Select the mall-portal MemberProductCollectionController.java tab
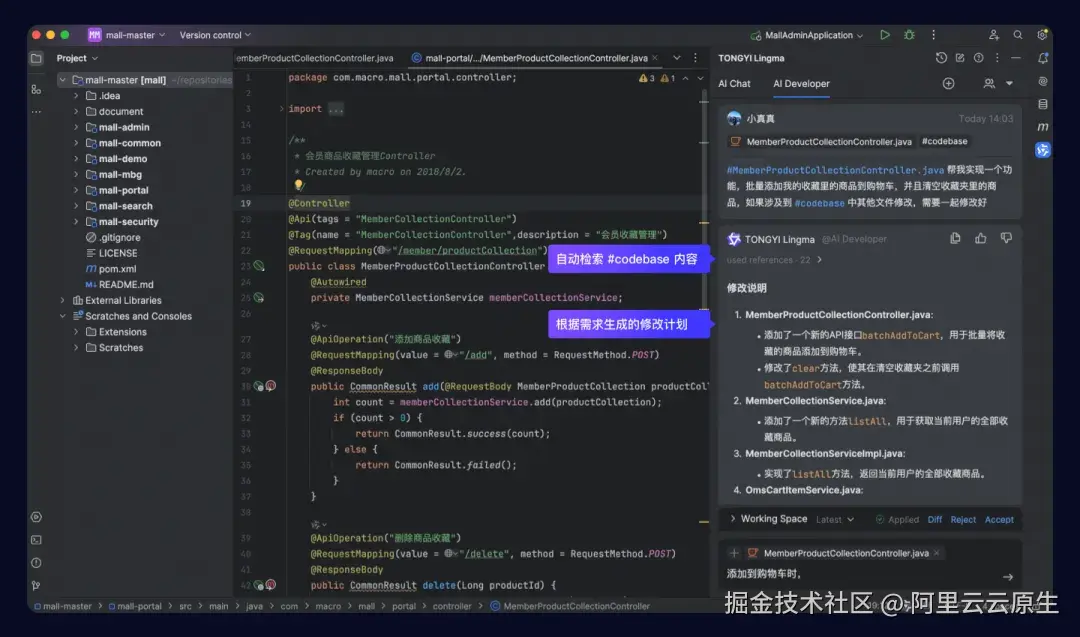 pyautogui.click(x=535, y=58)
